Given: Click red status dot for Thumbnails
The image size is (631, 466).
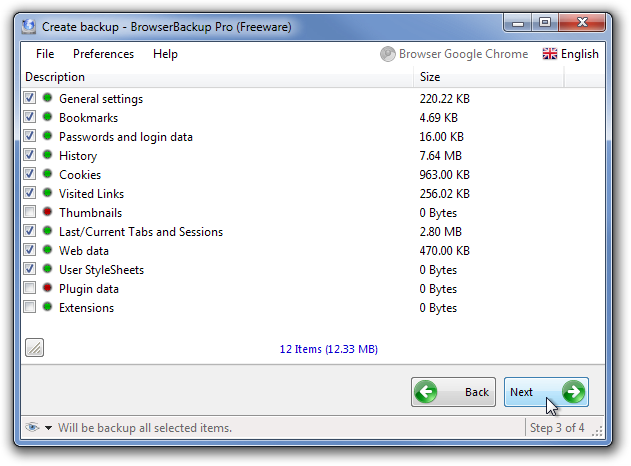Looking at the screenshot, I should coord(47,212).
